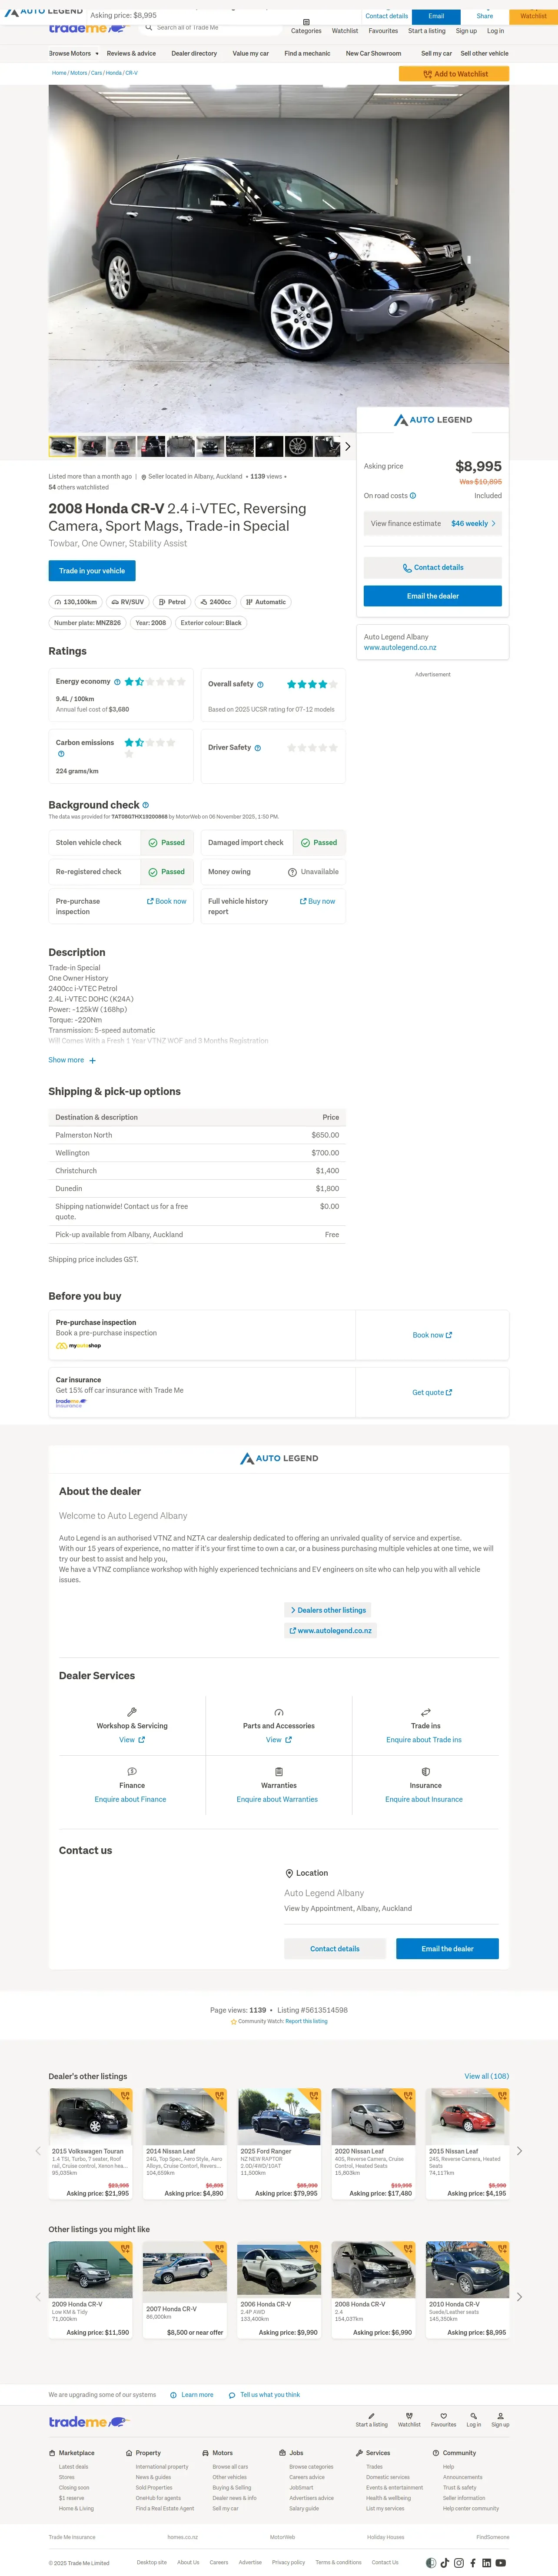Open the Facebook icon in footer

(x=473, y=2563)
